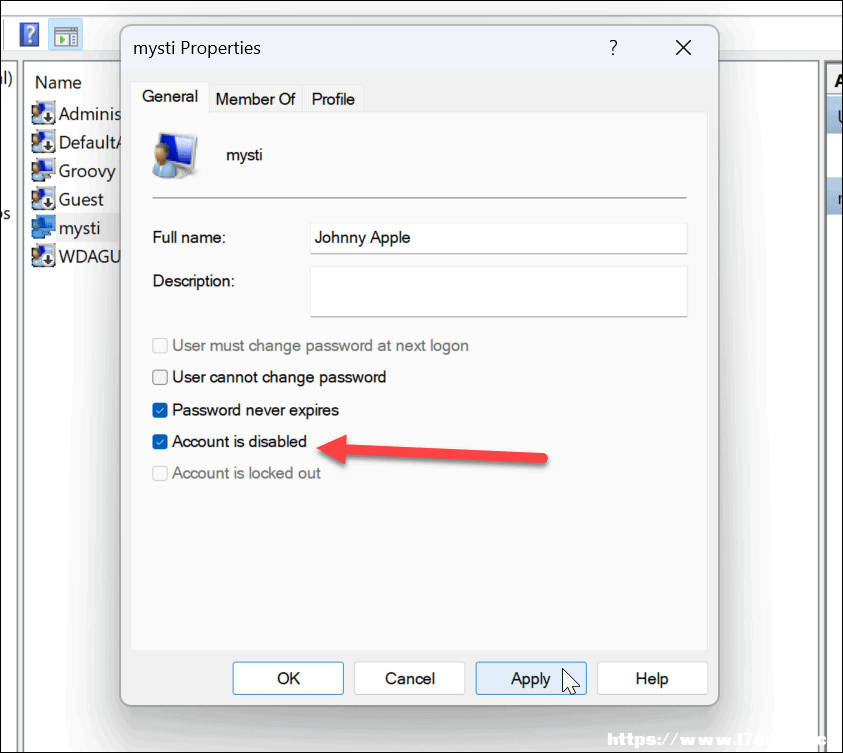Select the DefaultAccount user icon
The width and height of the screenshot is (843, 753).
click(43, 142)
